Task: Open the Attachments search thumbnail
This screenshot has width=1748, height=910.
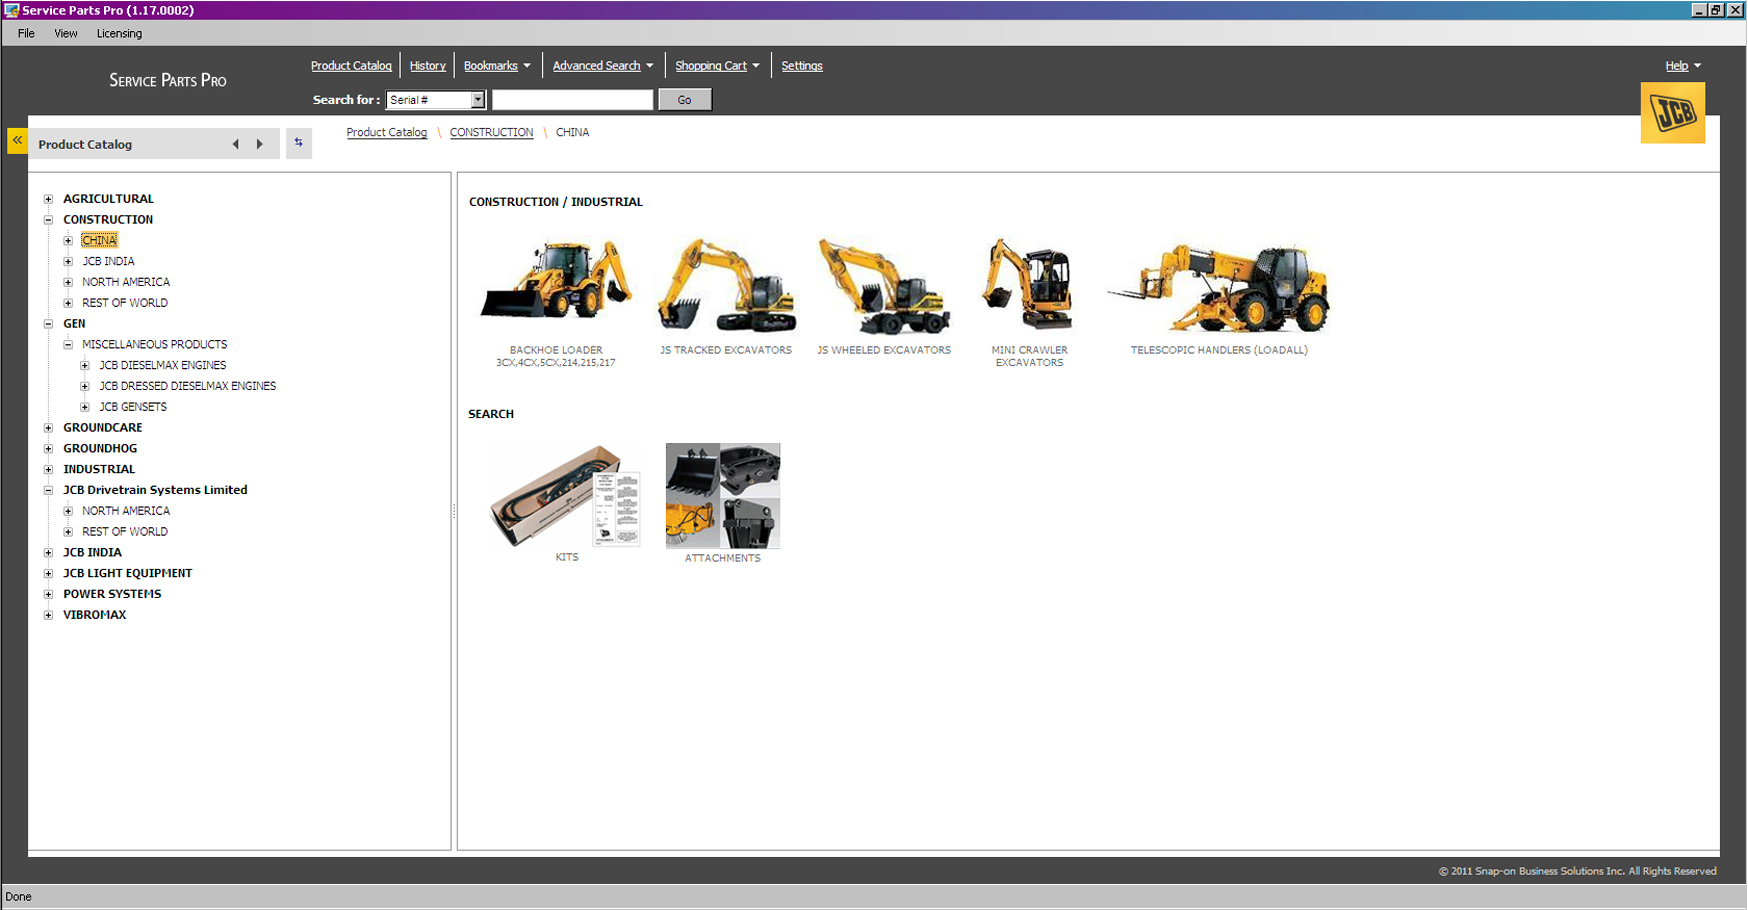Action: (722, 496)
